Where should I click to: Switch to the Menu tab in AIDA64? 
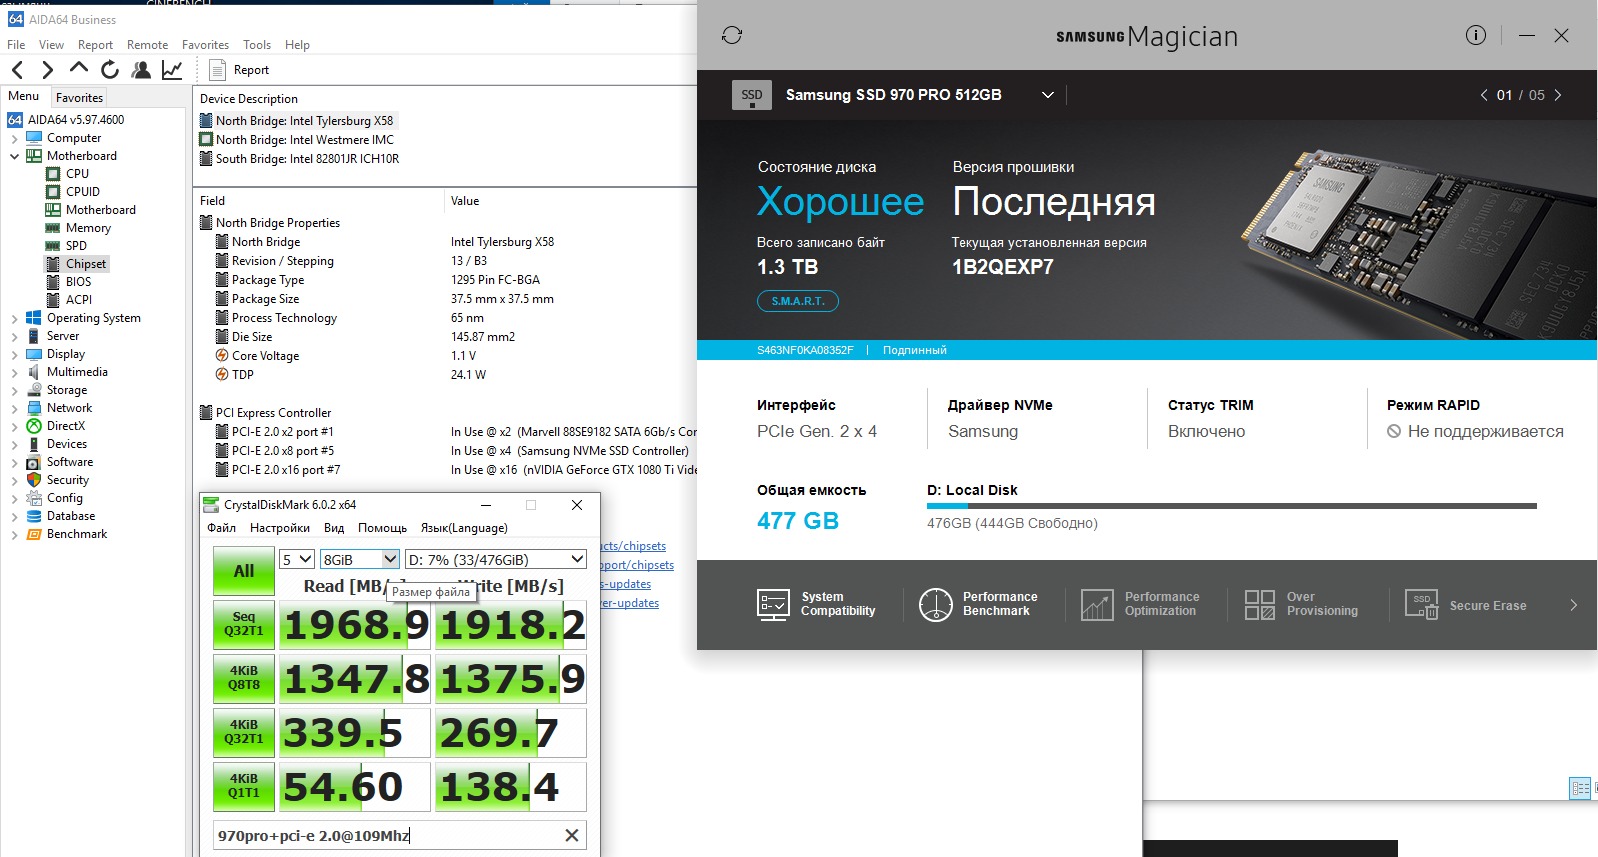pos(24,96)
